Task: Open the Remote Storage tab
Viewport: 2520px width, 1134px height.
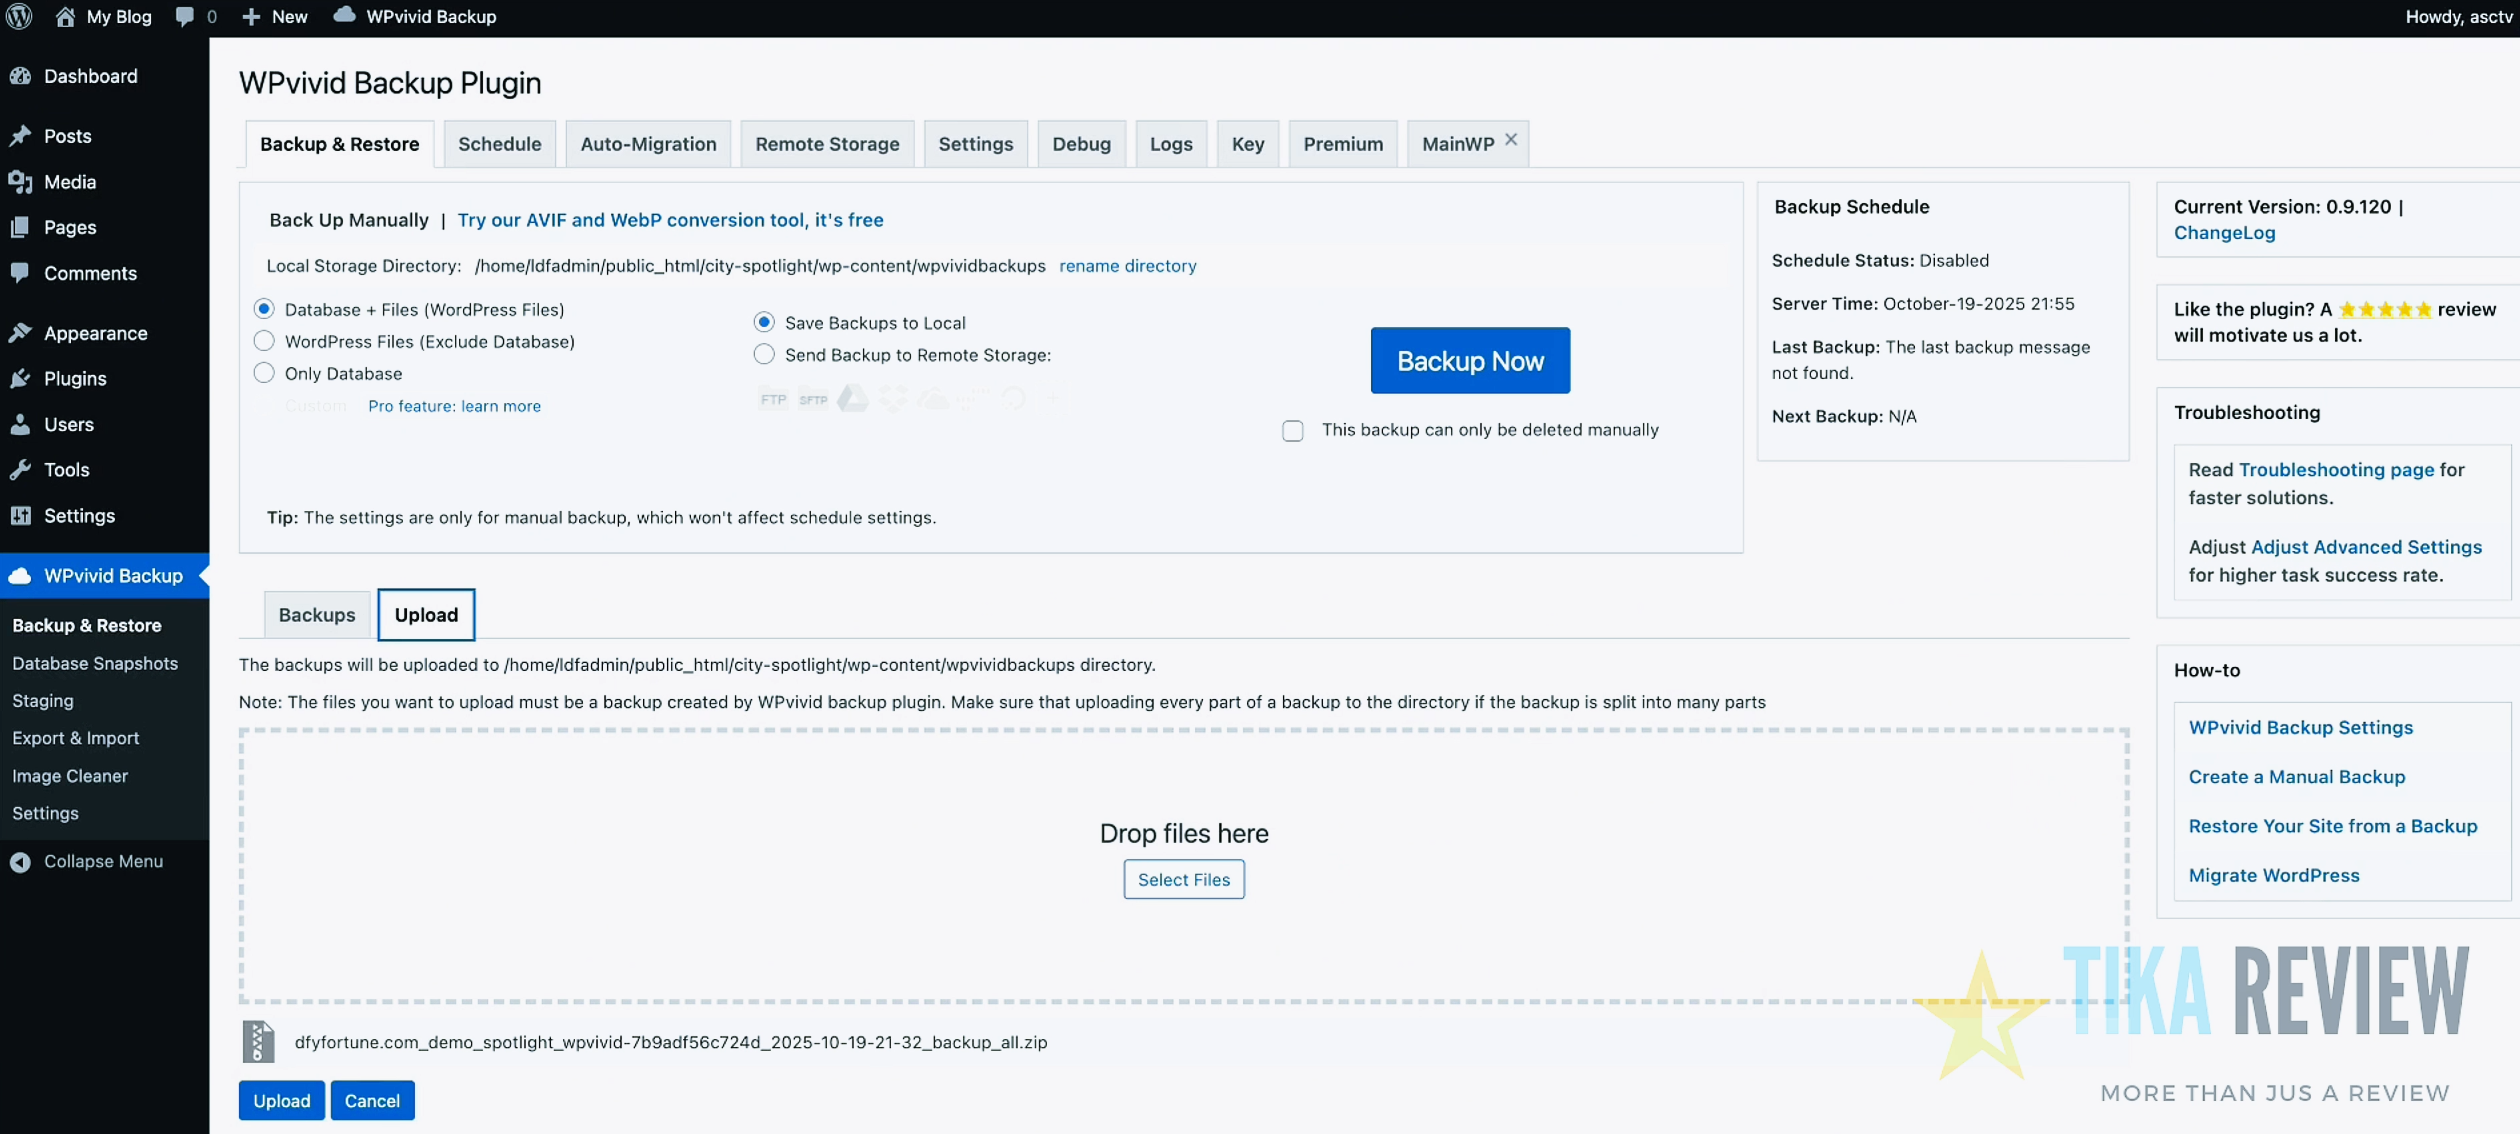Action: point(827,143)
